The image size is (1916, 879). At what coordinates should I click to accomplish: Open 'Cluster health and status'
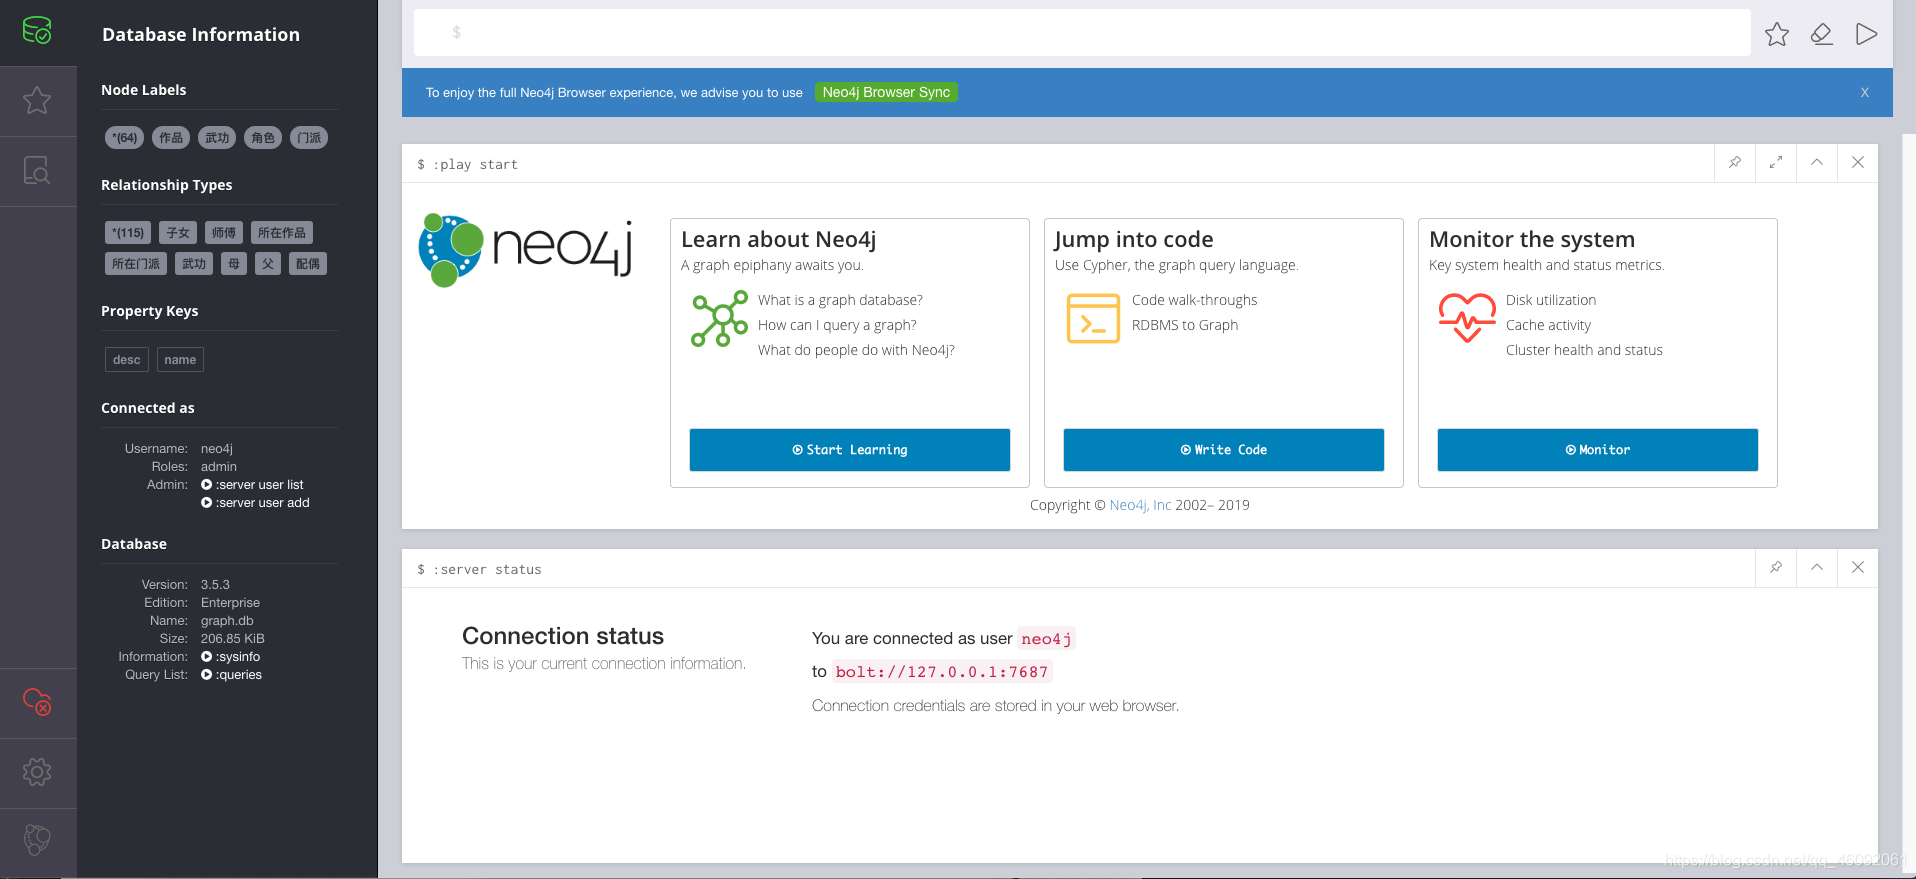[1584, 350]
